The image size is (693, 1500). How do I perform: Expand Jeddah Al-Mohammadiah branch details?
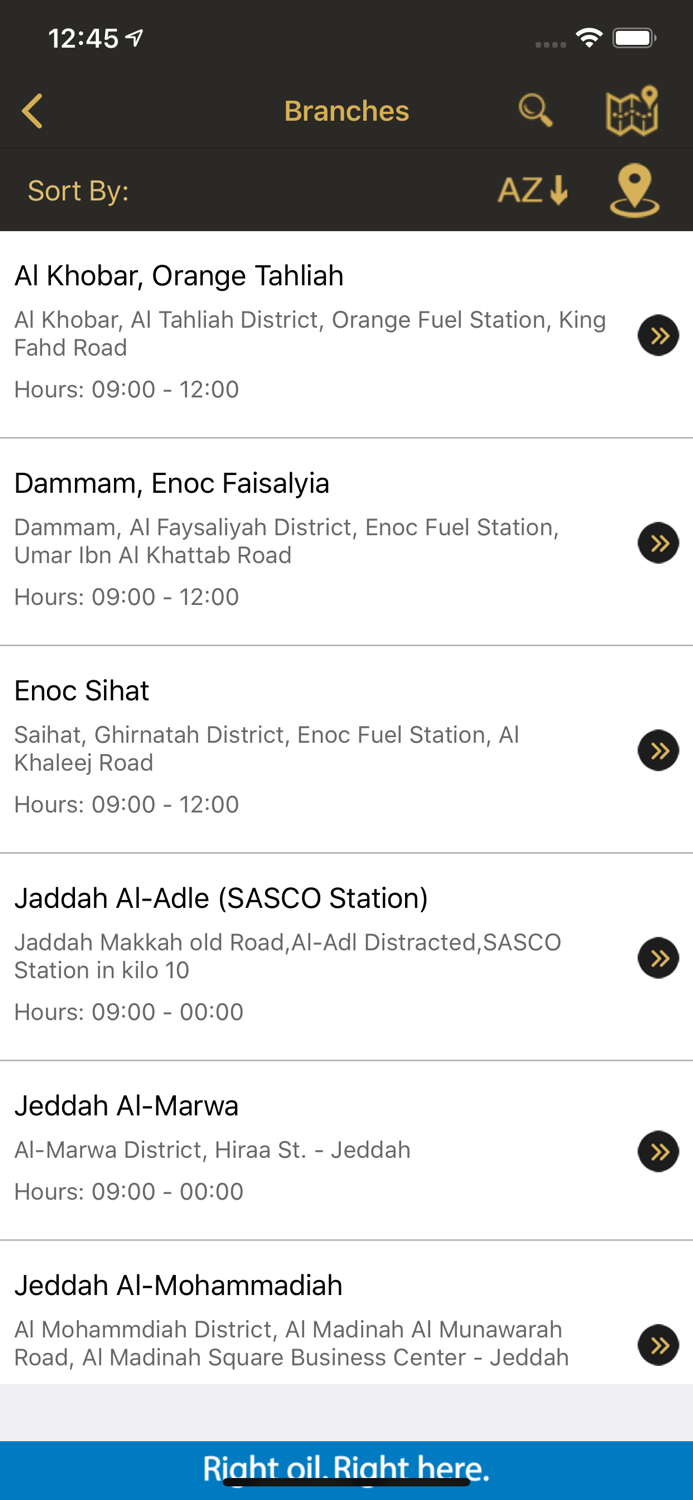click(658, 1345)
